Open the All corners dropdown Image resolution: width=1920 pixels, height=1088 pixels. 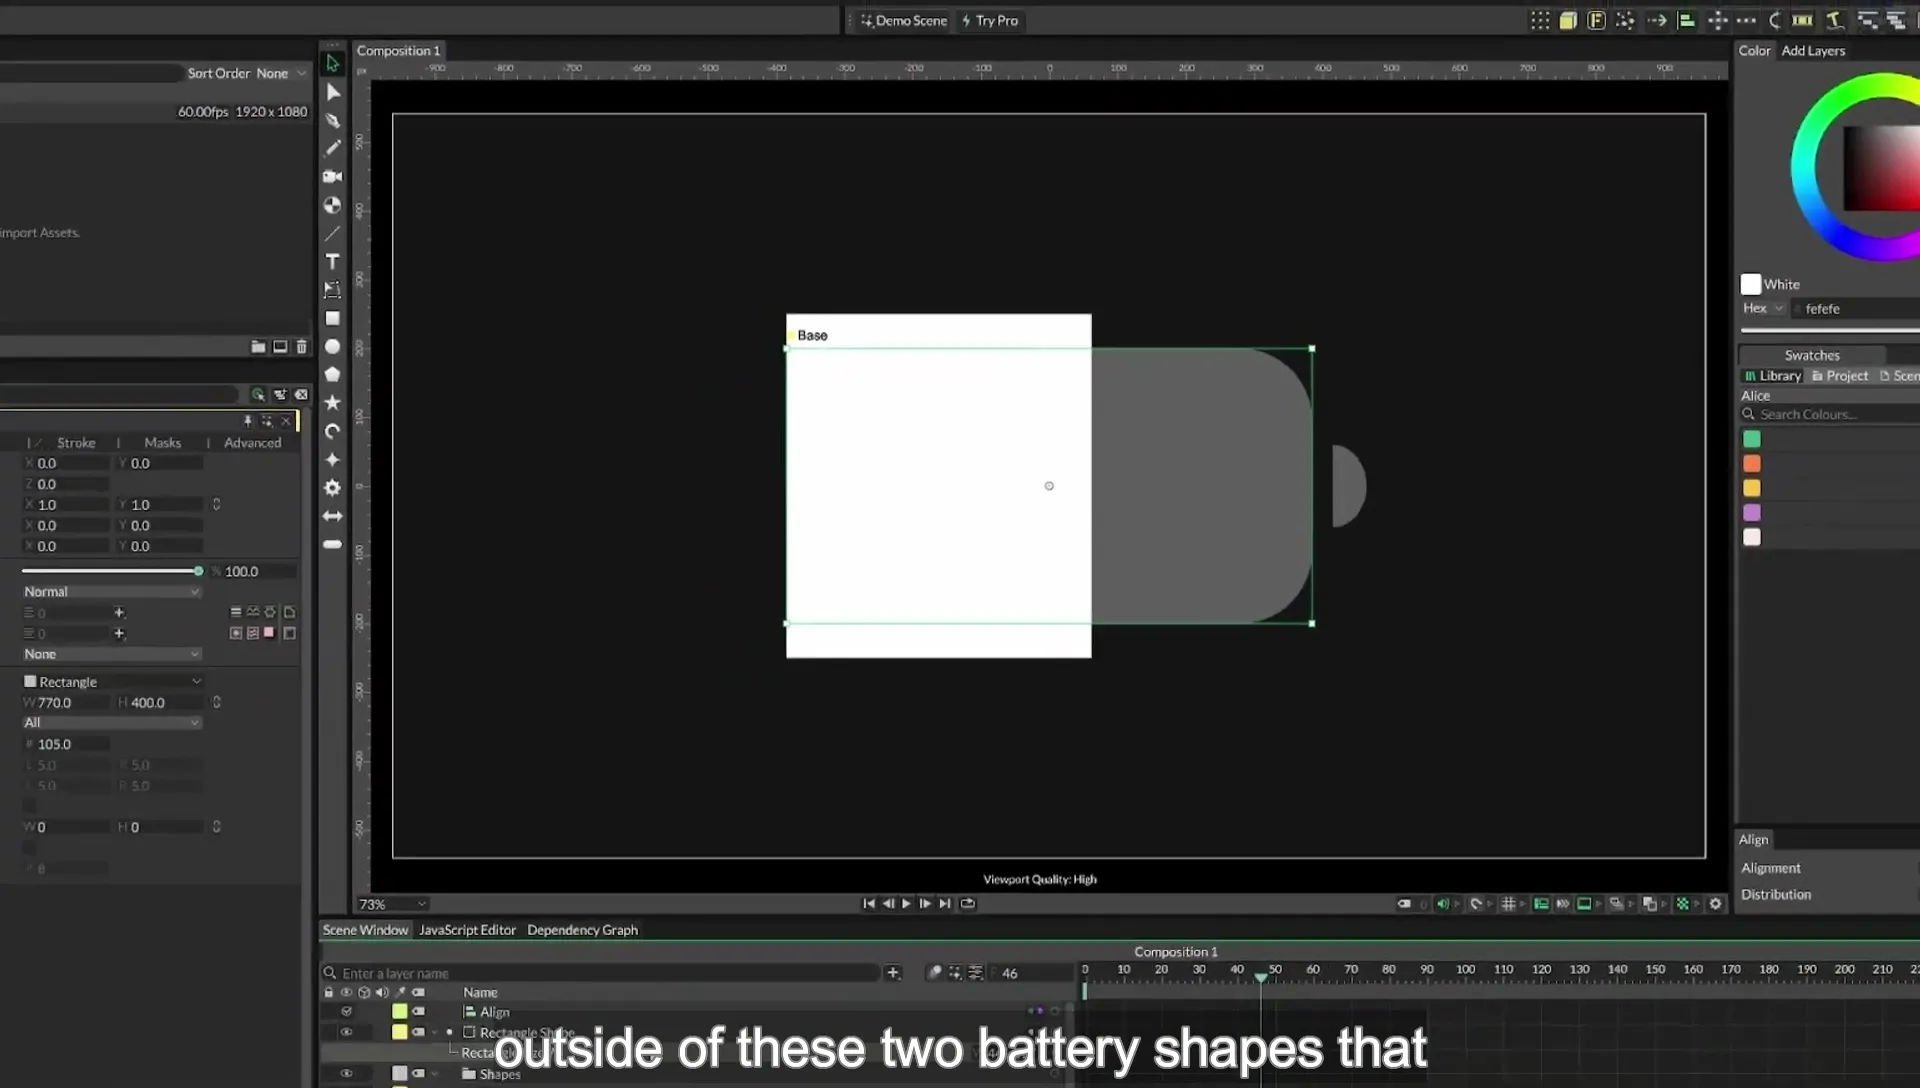[x=112, y=723]
